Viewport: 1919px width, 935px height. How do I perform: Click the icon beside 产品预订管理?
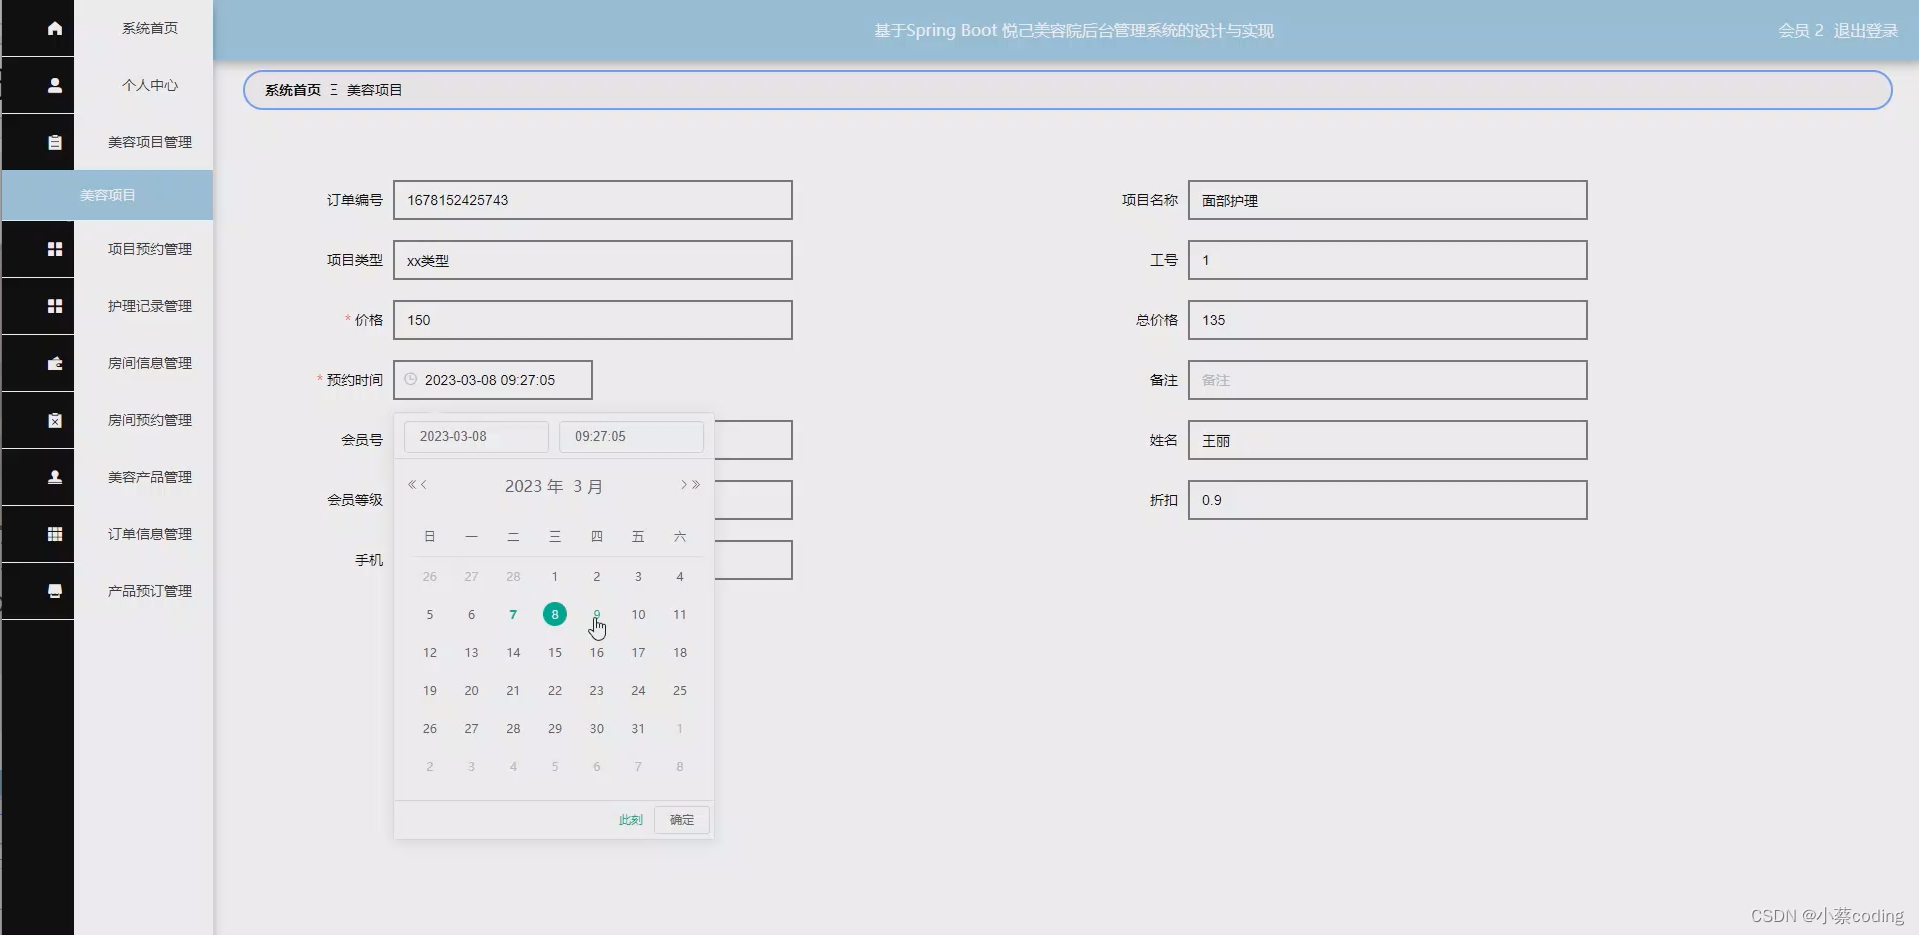click(55, 591)
